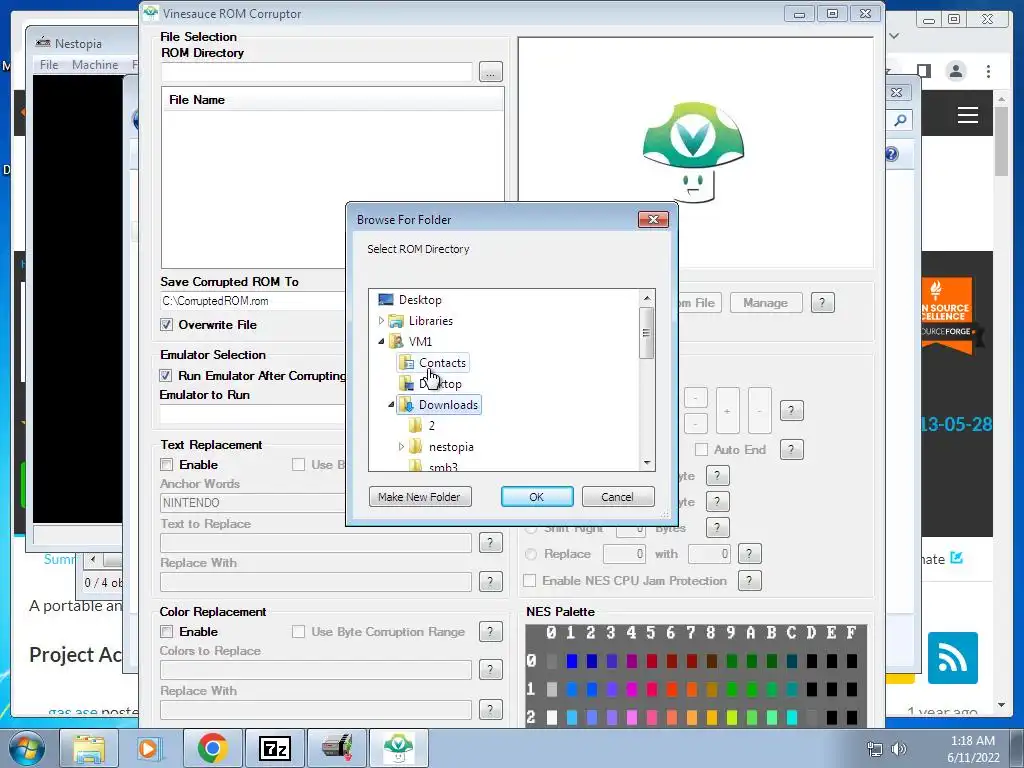
Task: Cancel the Browse For Folder dialog
Action: coord(617,497)
